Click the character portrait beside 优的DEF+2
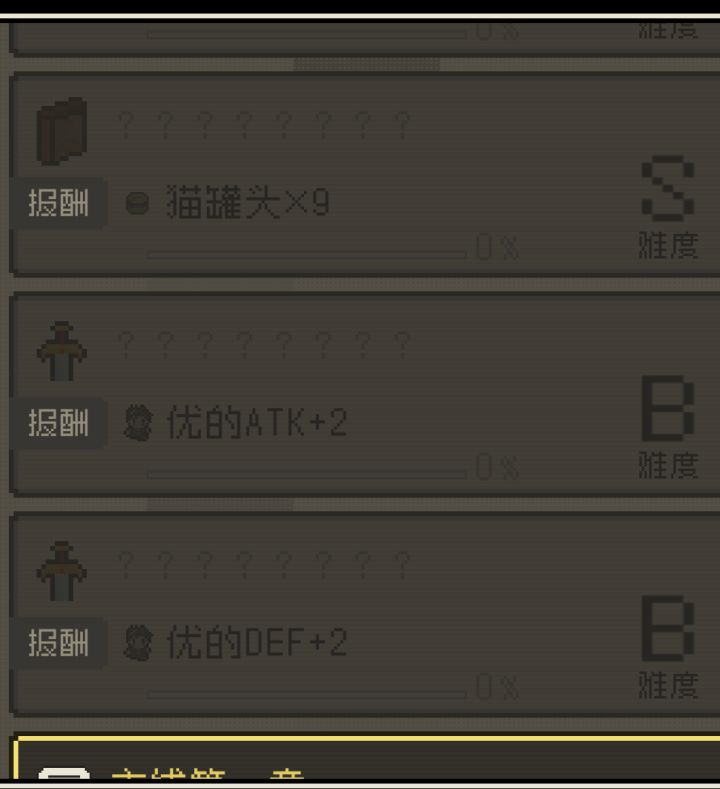This screenshot has width=720, height=789. (x=138, y=643)
